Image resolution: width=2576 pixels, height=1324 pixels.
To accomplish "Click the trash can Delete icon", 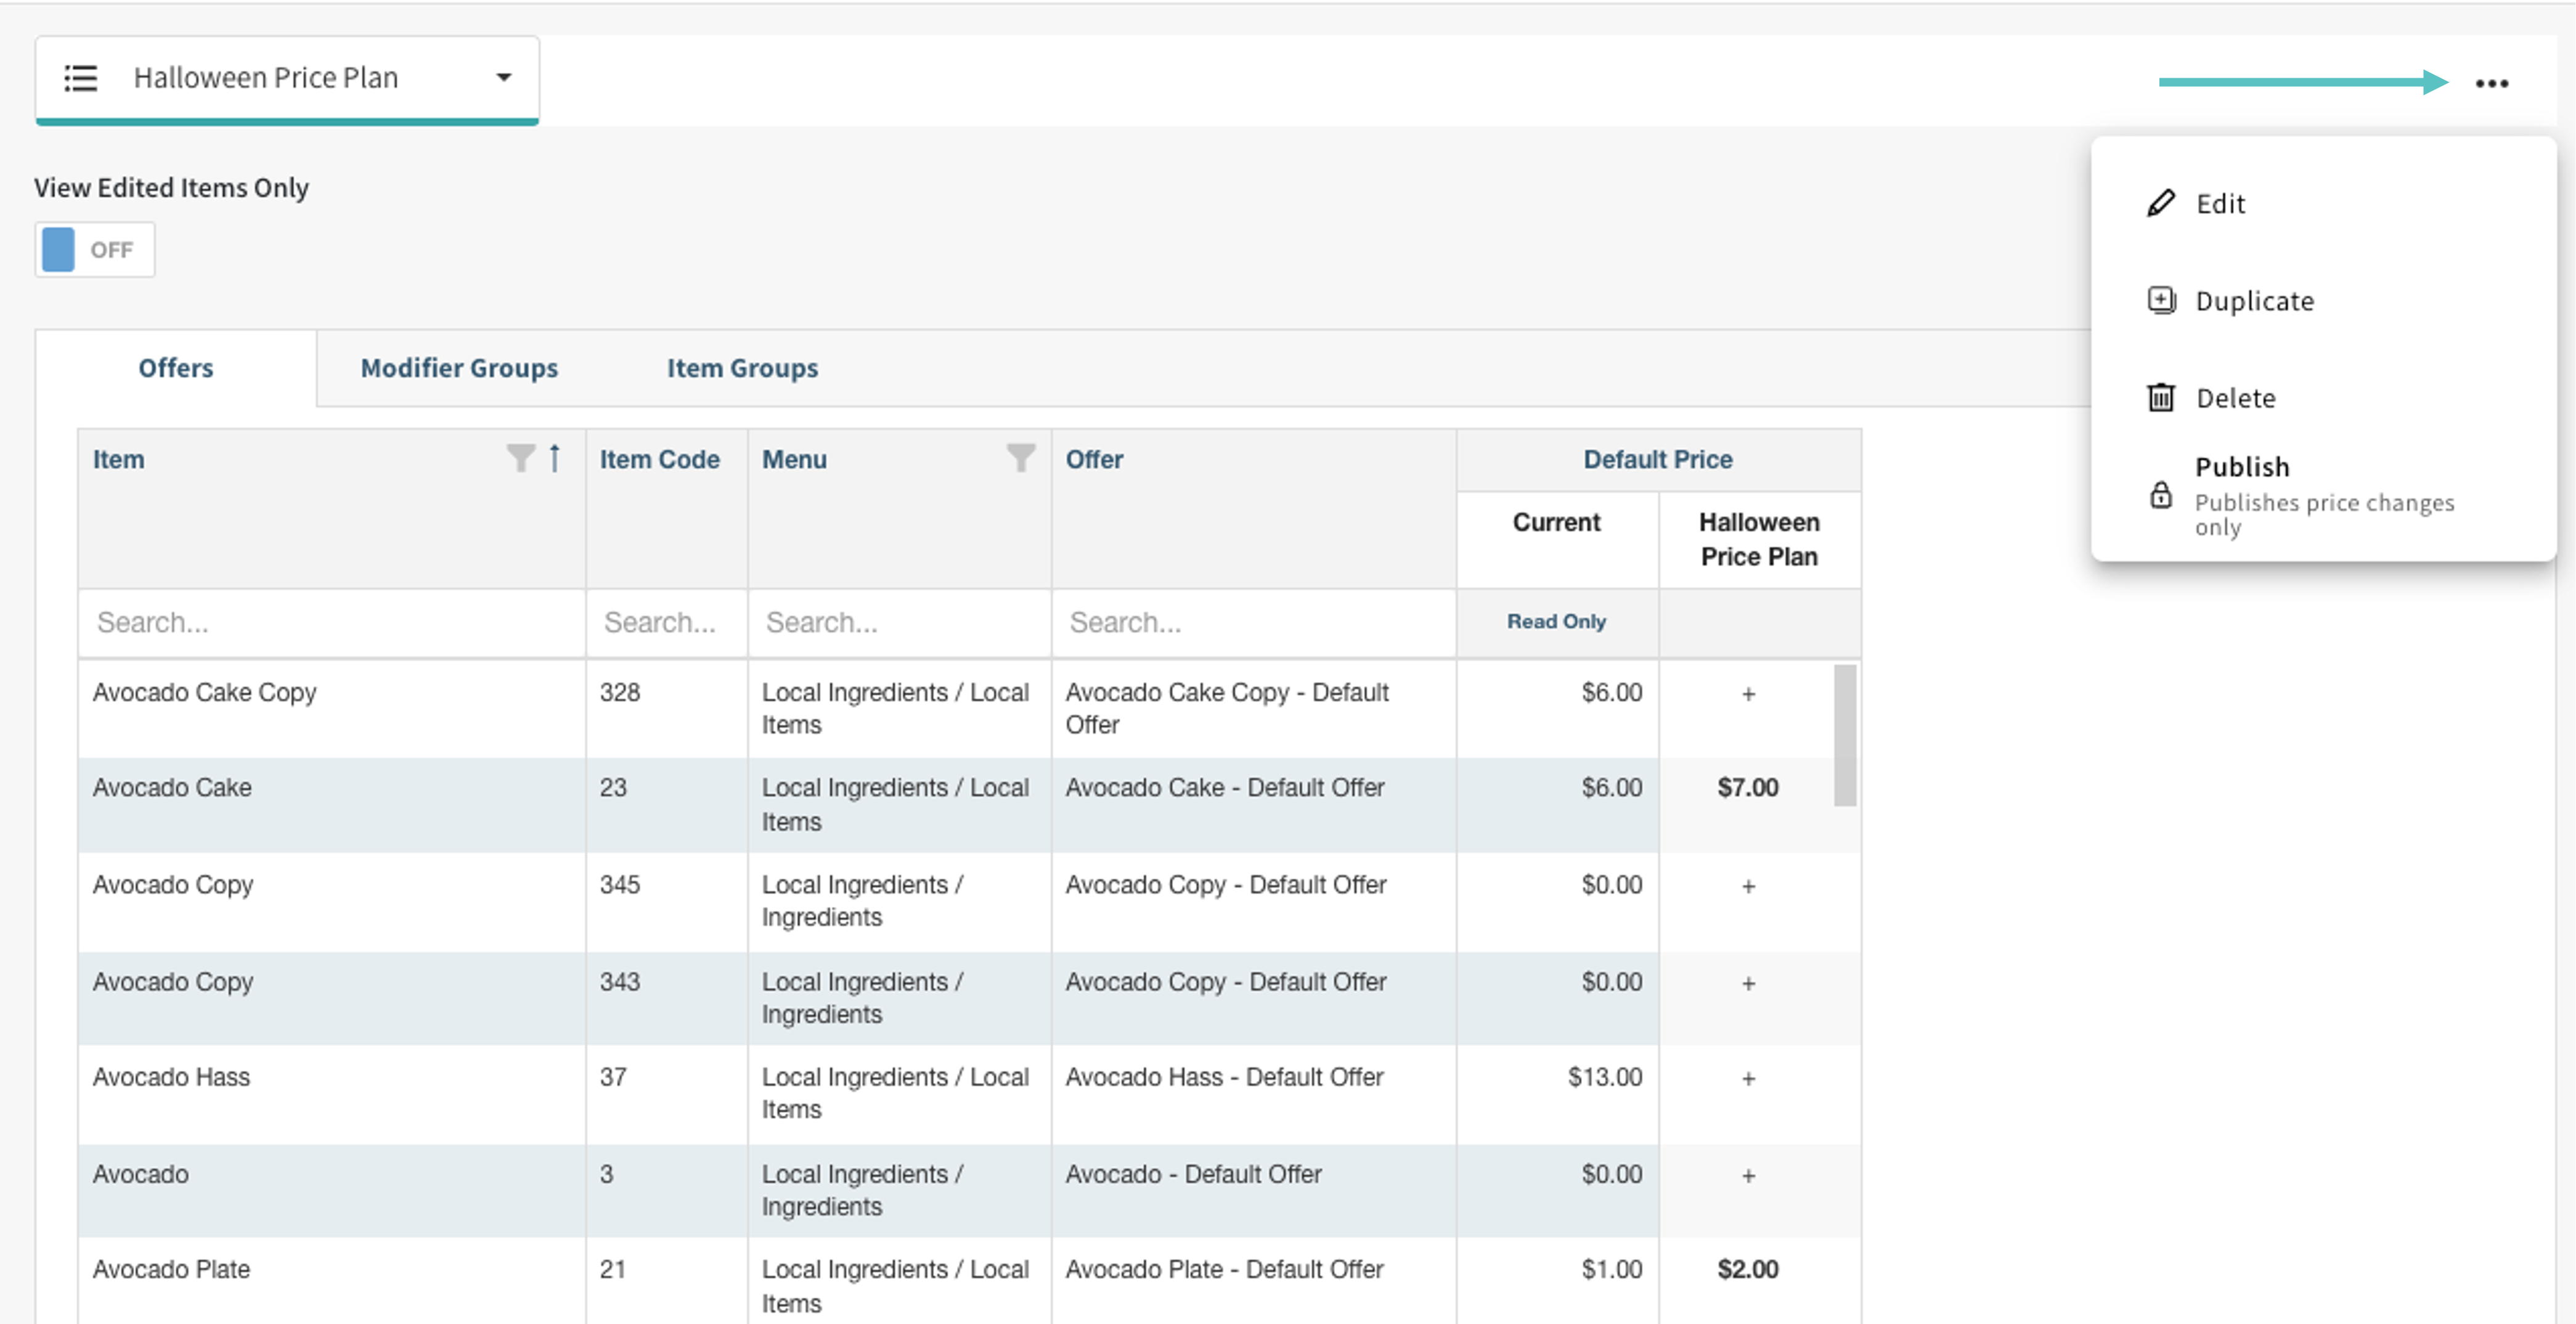I will (2161, 398).
